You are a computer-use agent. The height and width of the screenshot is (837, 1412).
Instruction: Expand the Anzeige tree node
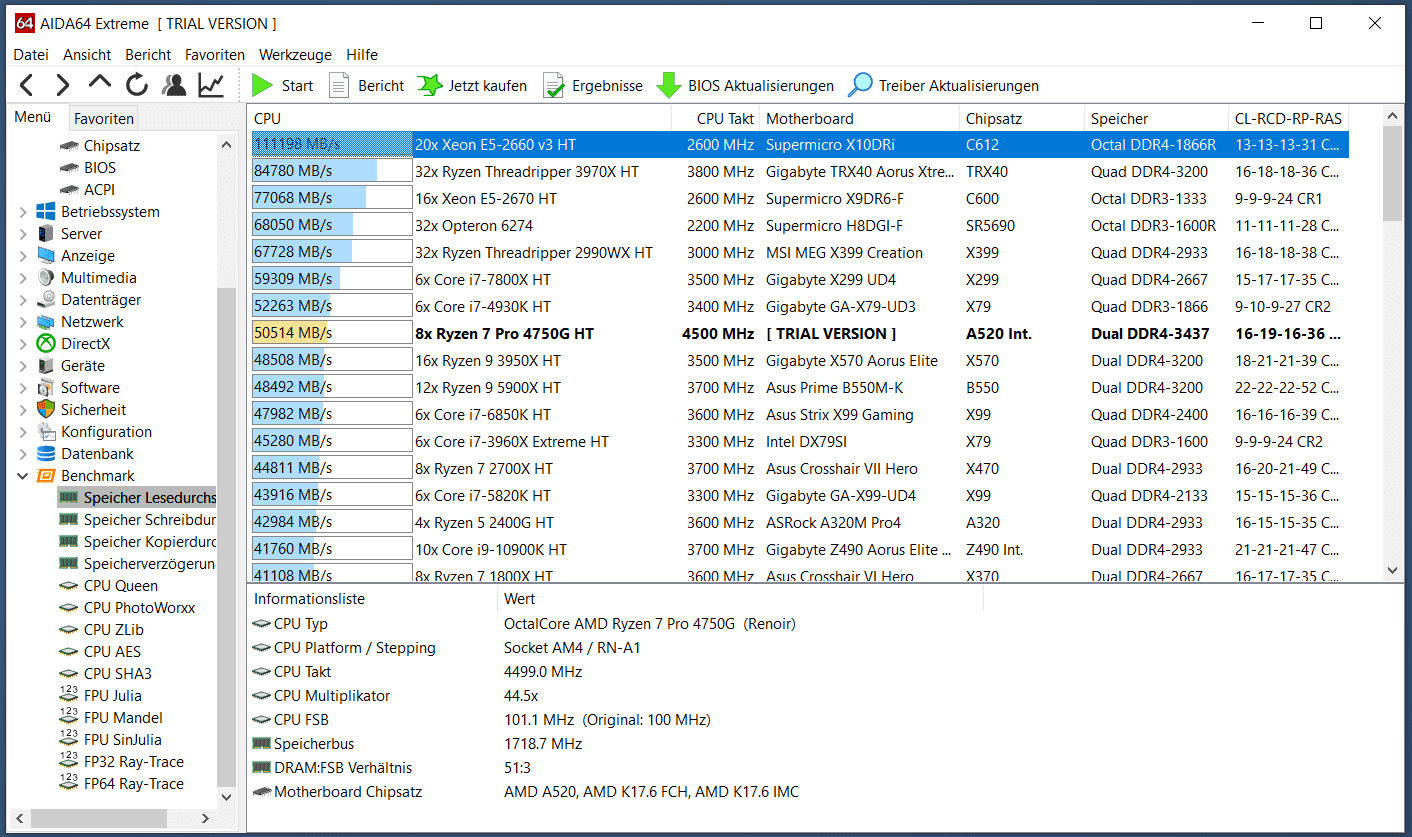point(24,256)
